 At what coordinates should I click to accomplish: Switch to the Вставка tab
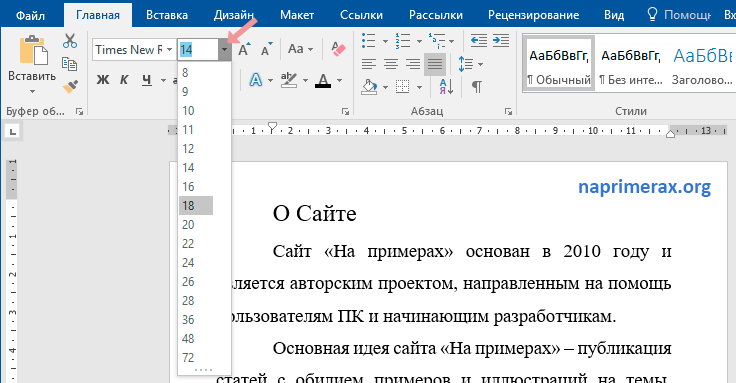pos(167,15)
